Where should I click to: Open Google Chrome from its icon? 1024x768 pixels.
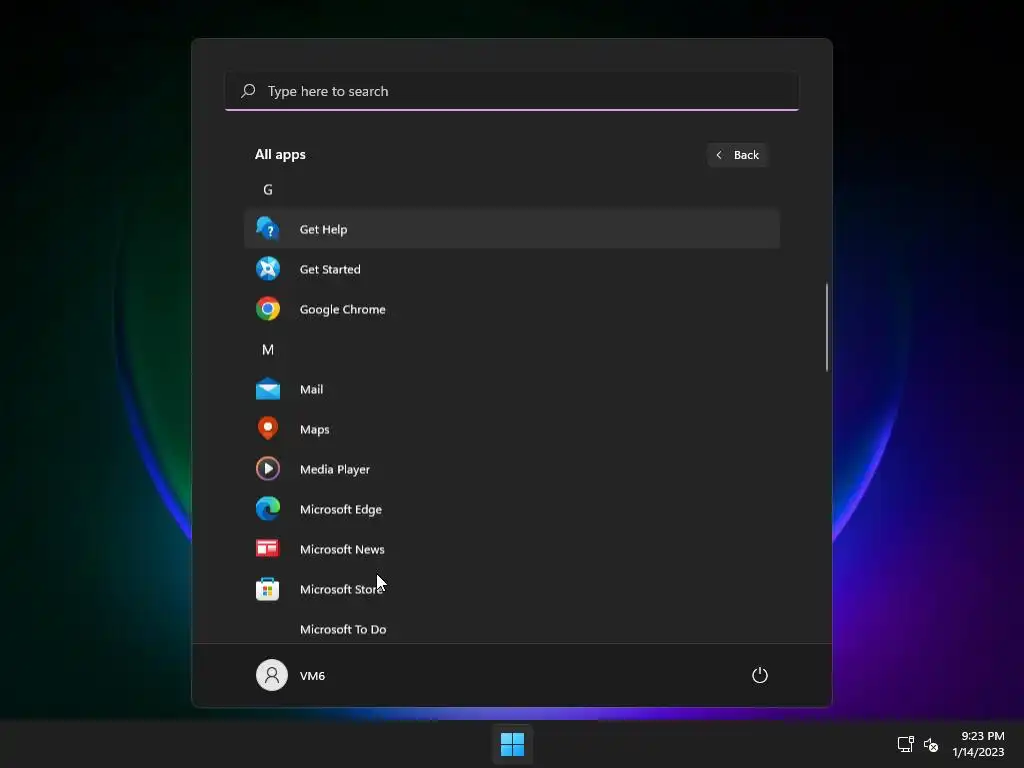[268, 309]
